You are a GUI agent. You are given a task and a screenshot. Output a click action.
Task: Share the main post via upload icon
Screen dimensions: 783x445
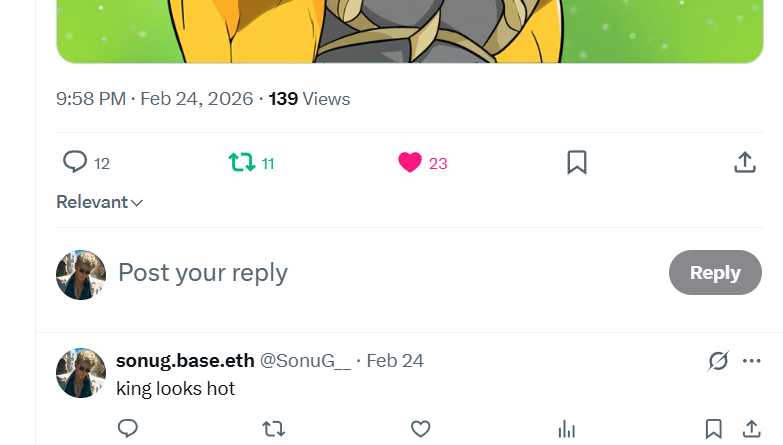745,163
